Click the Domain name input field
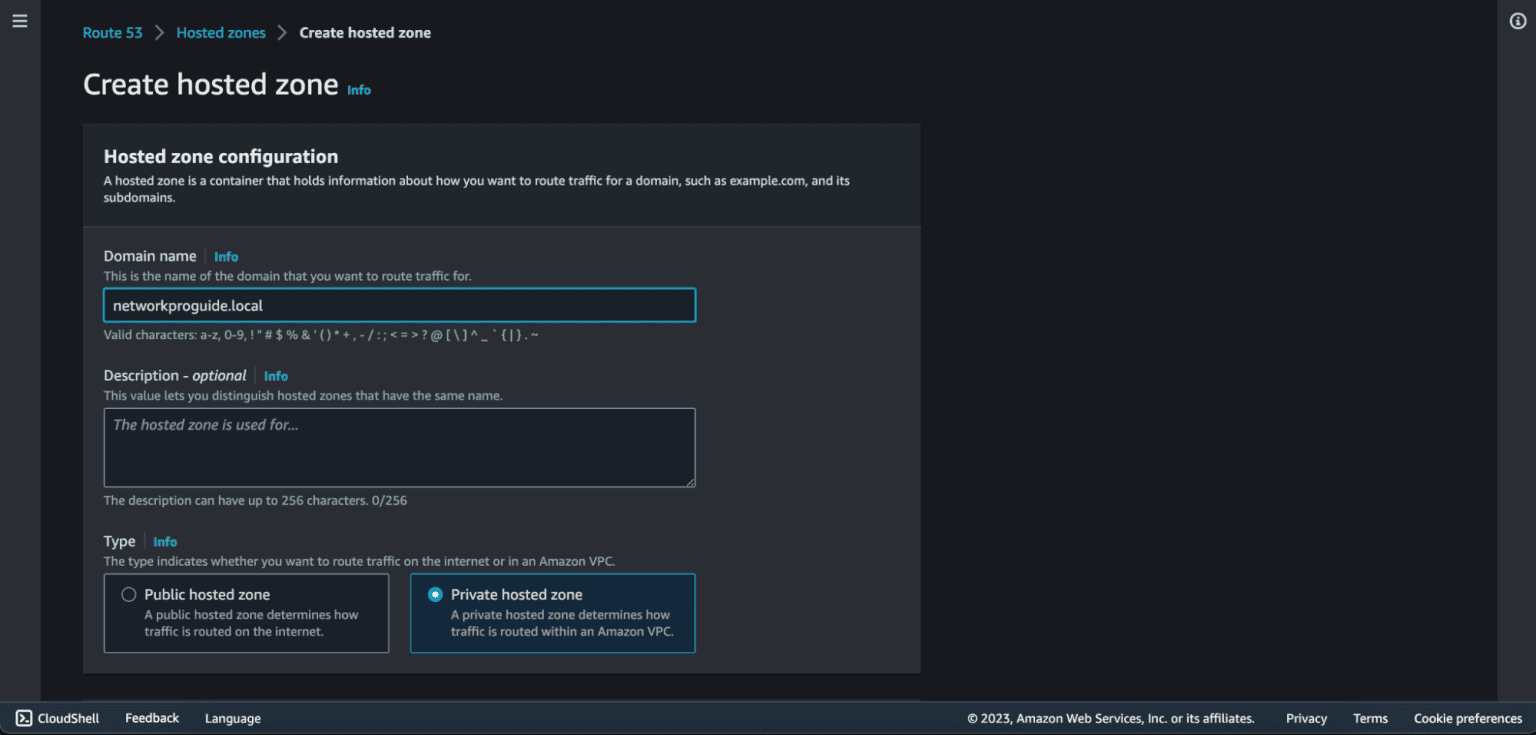 pos(399,305)
